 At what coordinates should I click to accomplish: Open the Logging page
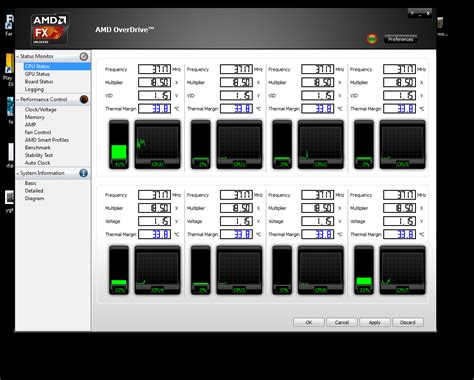34,89
